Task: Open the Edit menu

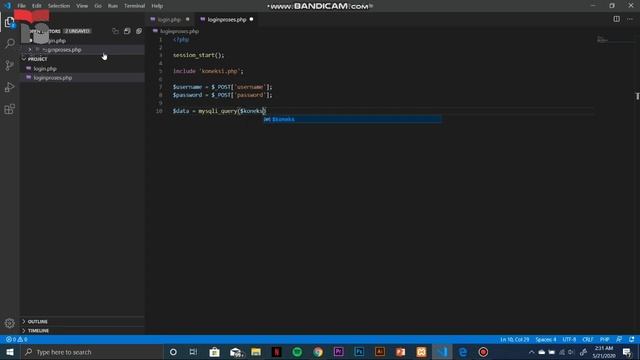Action: click(37, 6)
